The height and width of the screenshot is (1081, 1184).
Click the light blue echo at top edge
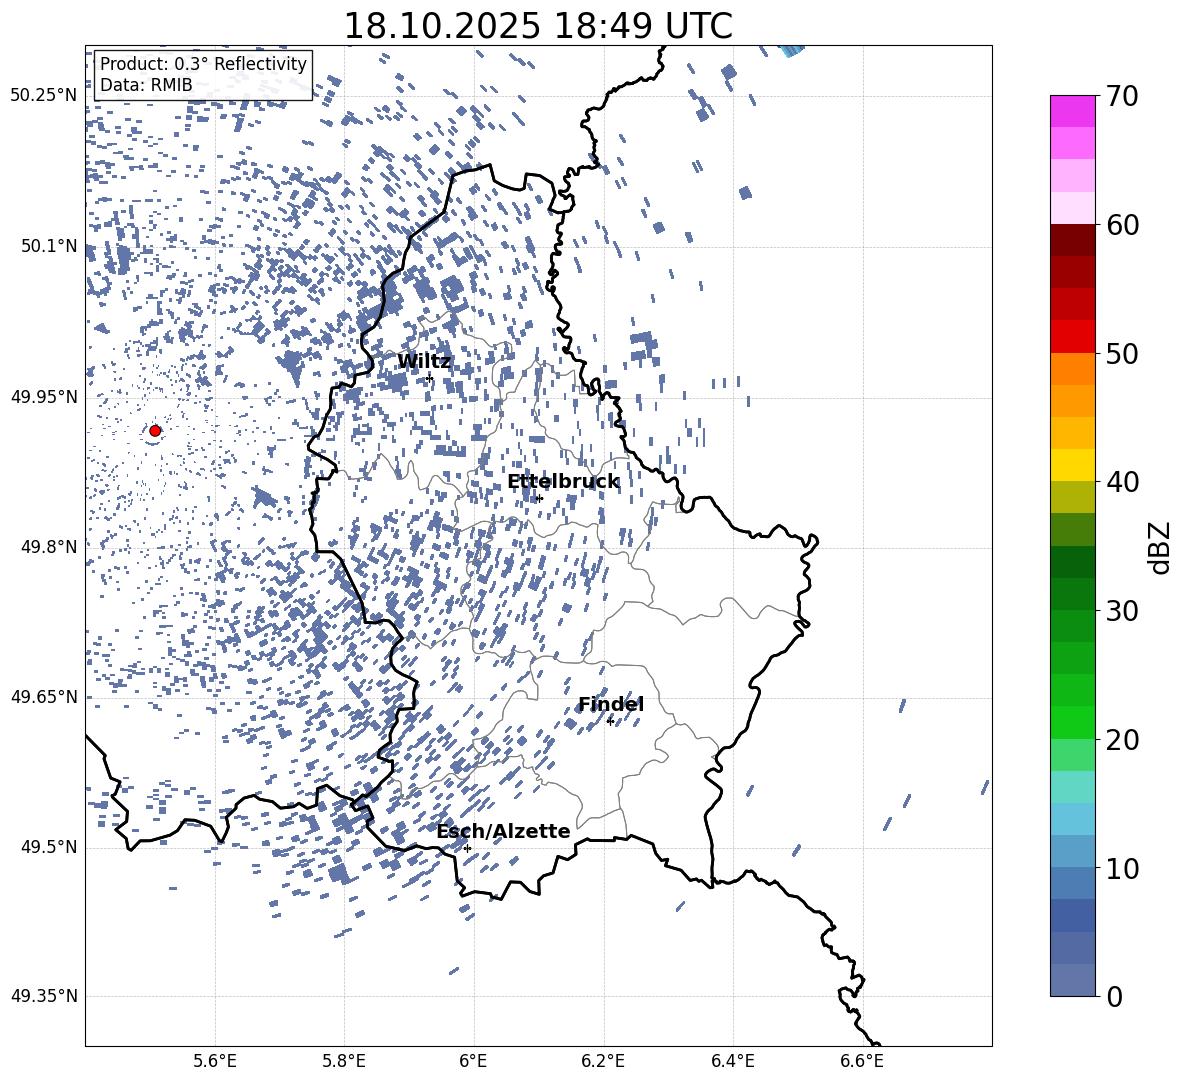(791, 51)
